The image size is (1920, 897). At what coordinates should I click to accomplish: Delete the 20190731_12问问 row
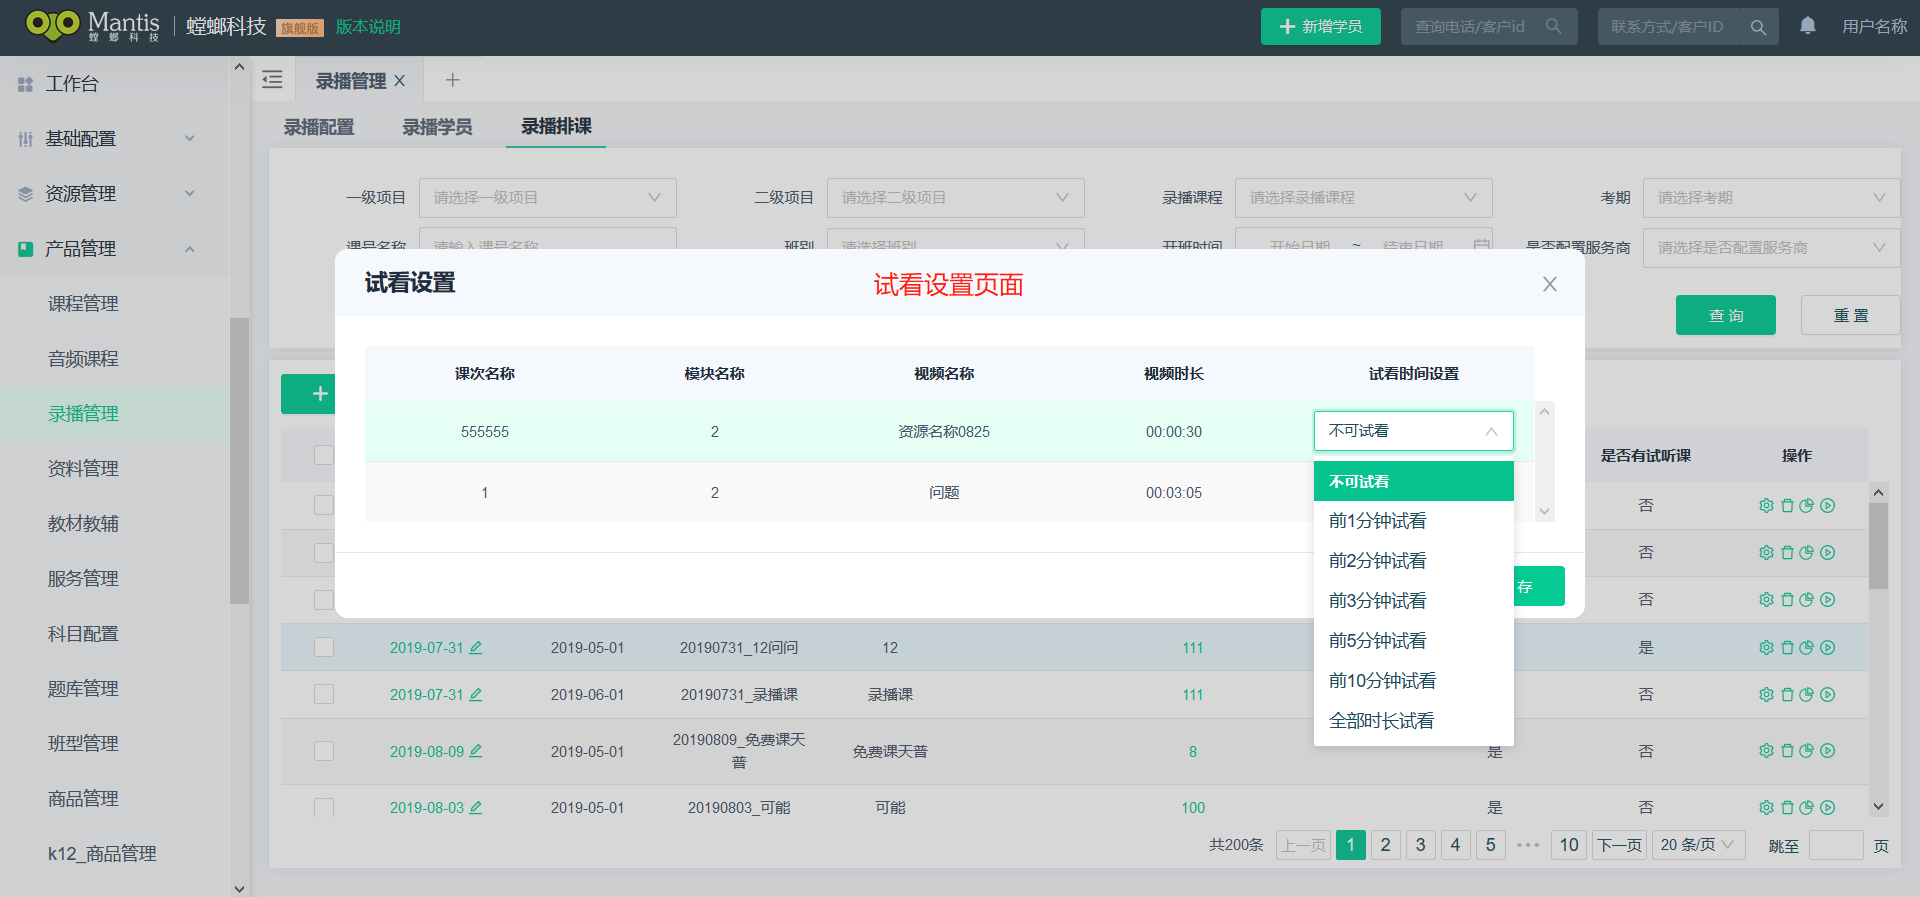1787,647
